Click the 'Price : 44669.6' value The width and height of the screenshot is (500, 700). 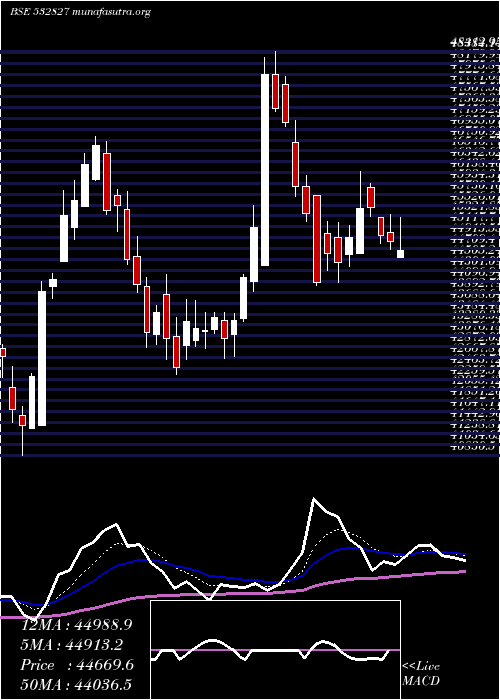[77, 665]
